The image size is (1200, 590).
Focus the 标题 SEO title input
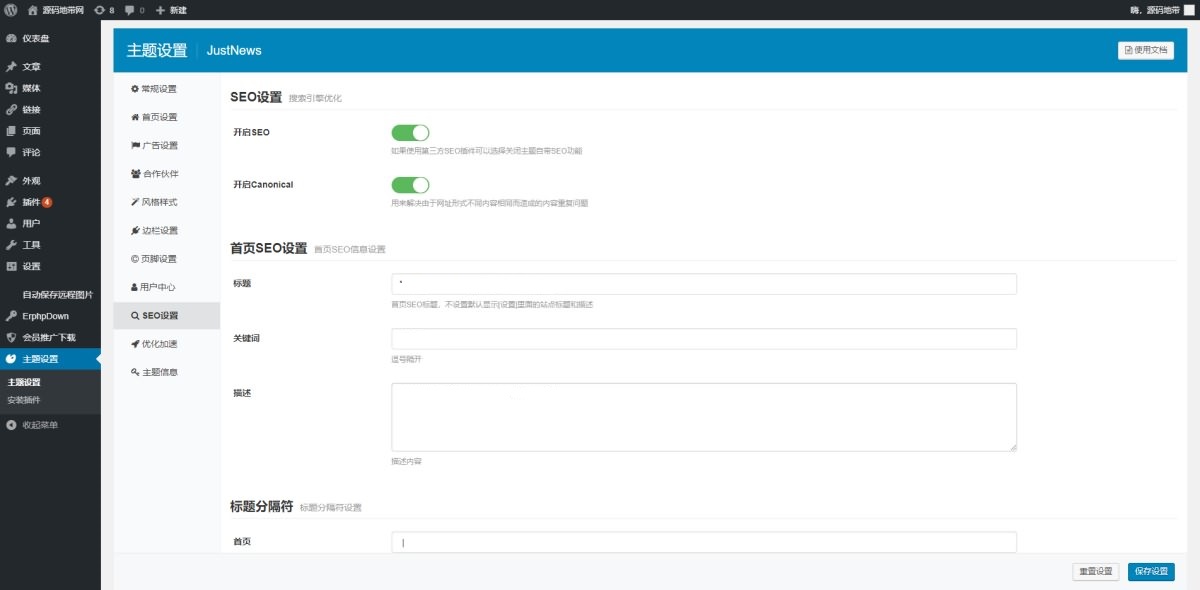[x=704, y=284]
